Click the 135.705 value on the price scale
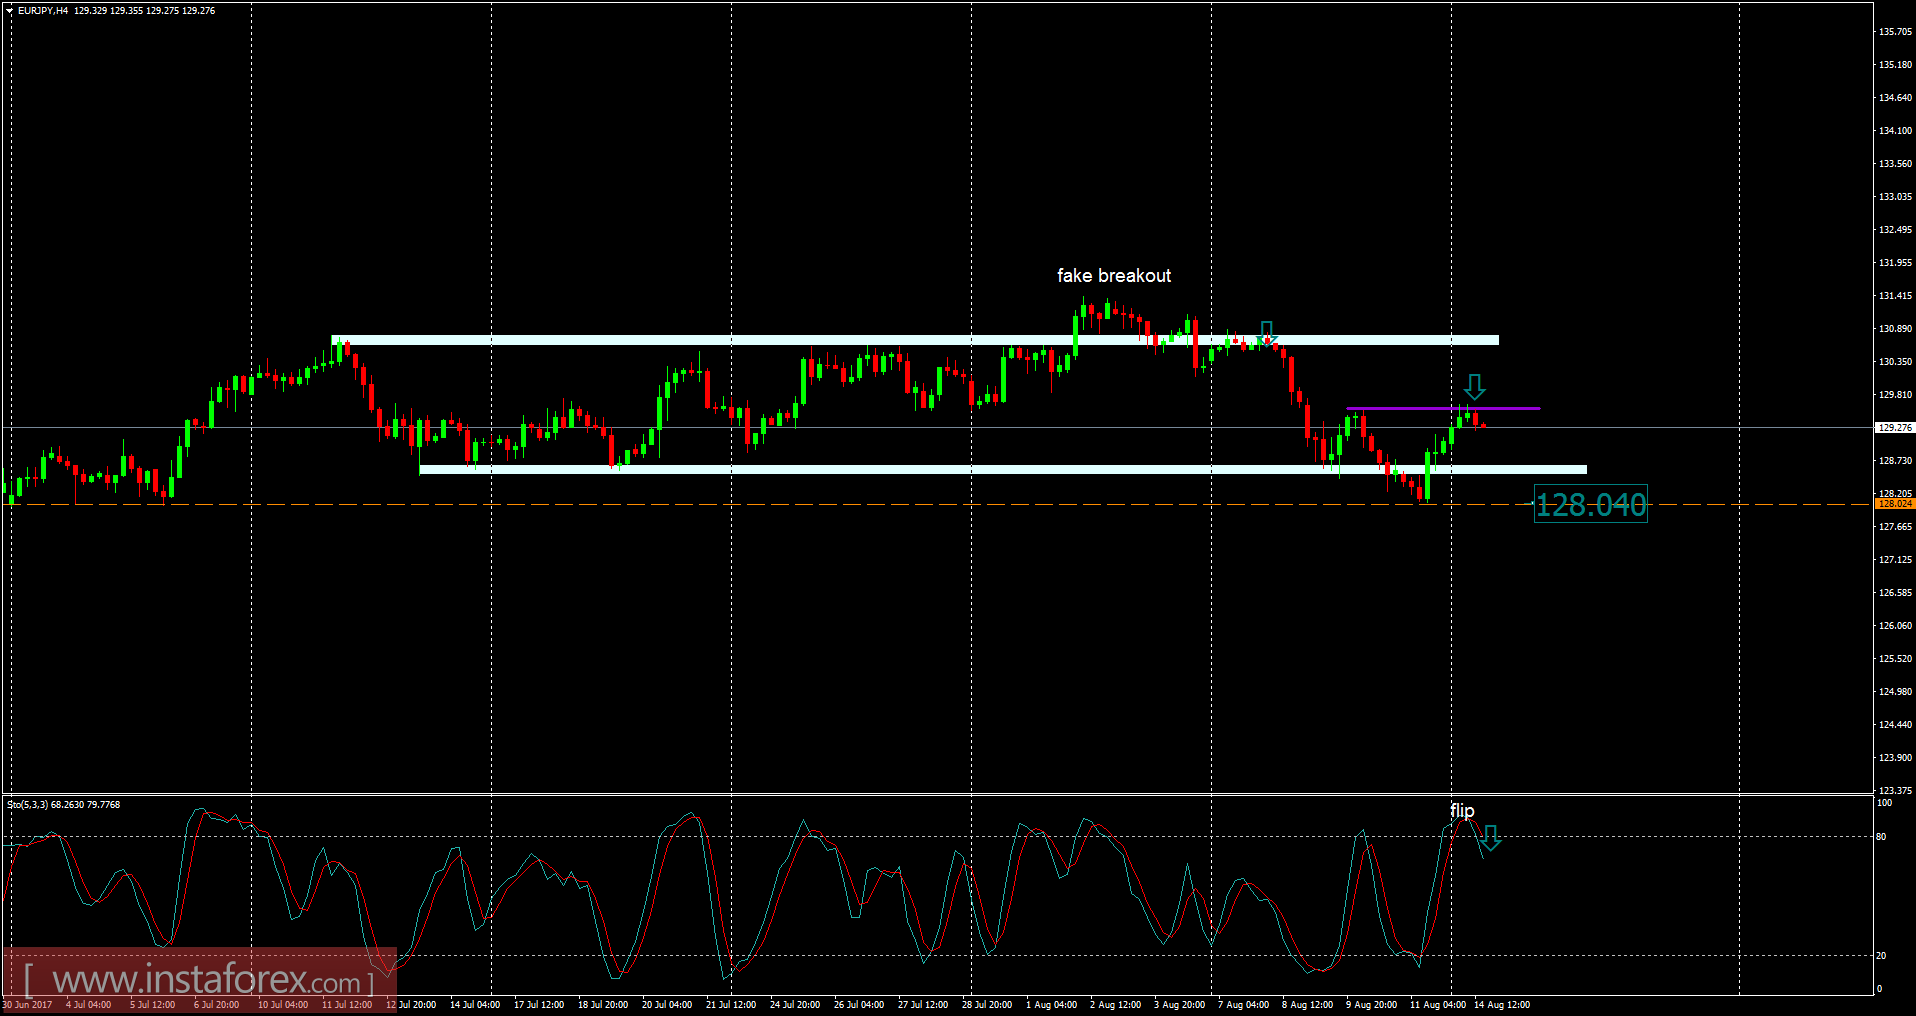 pyautogui.click(x=1895, y=32)
